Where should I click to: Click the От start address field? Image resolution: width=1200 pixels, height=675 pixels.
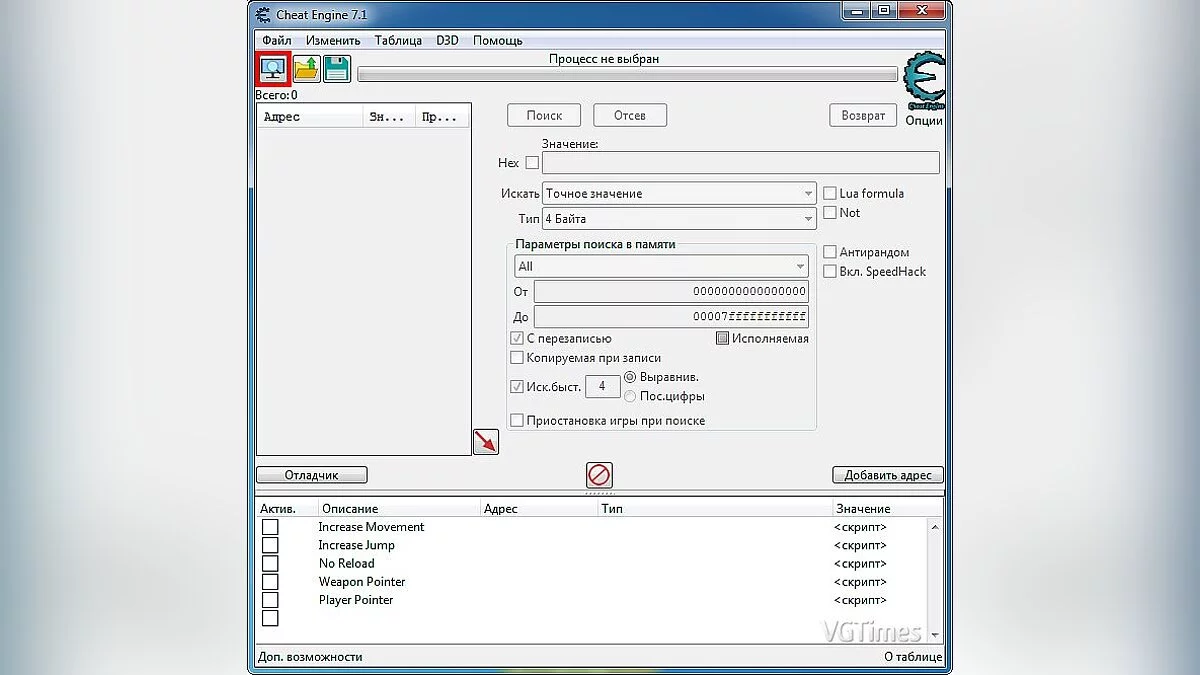[x=671, y=291]
